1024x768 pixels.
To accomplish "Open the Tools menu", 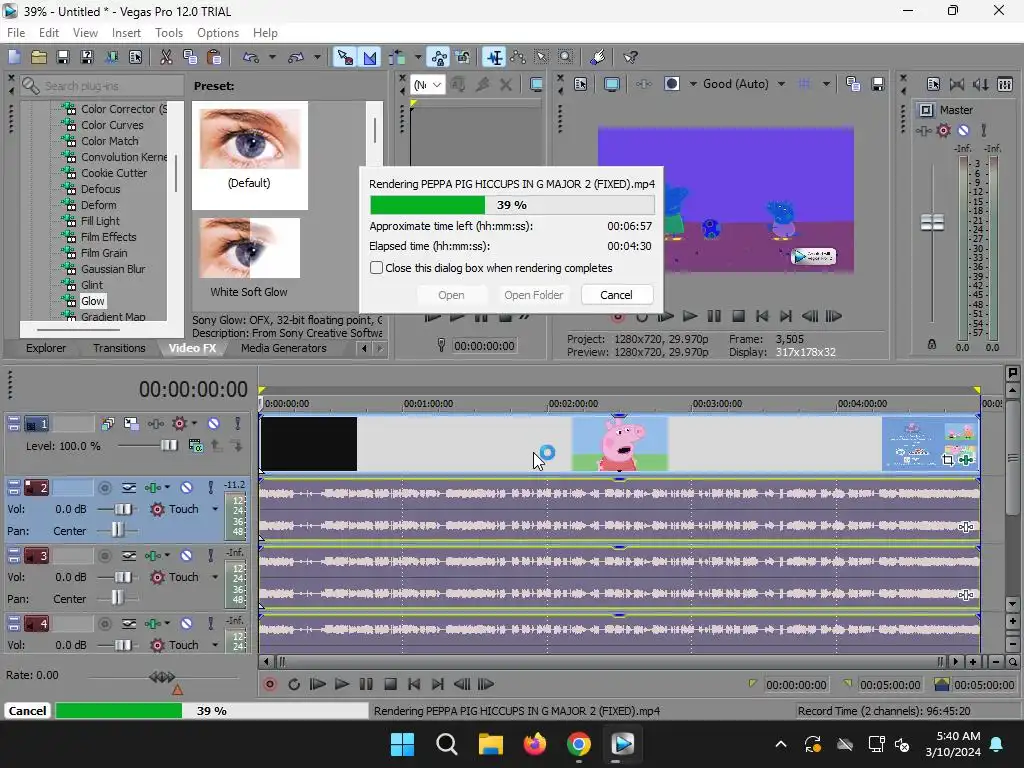I will 168,33.
